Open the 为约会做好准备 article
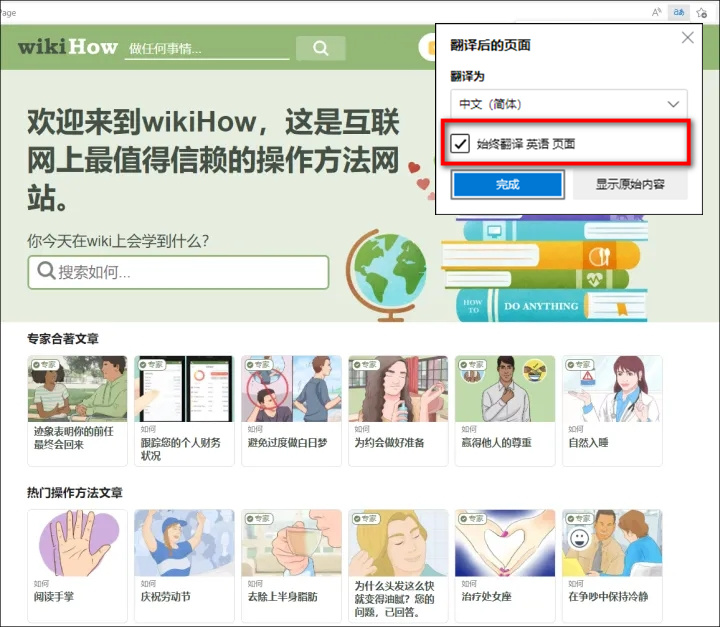The image size is (720, 627). (x=398, y=411)
